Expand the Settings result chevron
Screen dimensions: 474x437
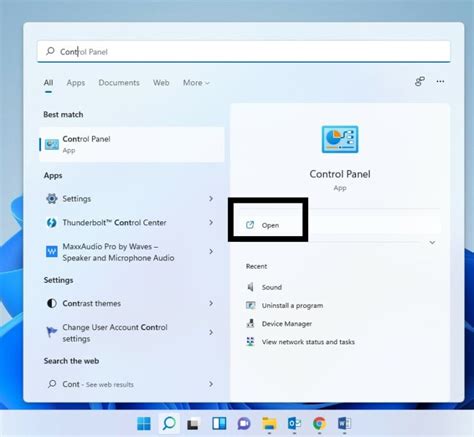click(211, 199)
